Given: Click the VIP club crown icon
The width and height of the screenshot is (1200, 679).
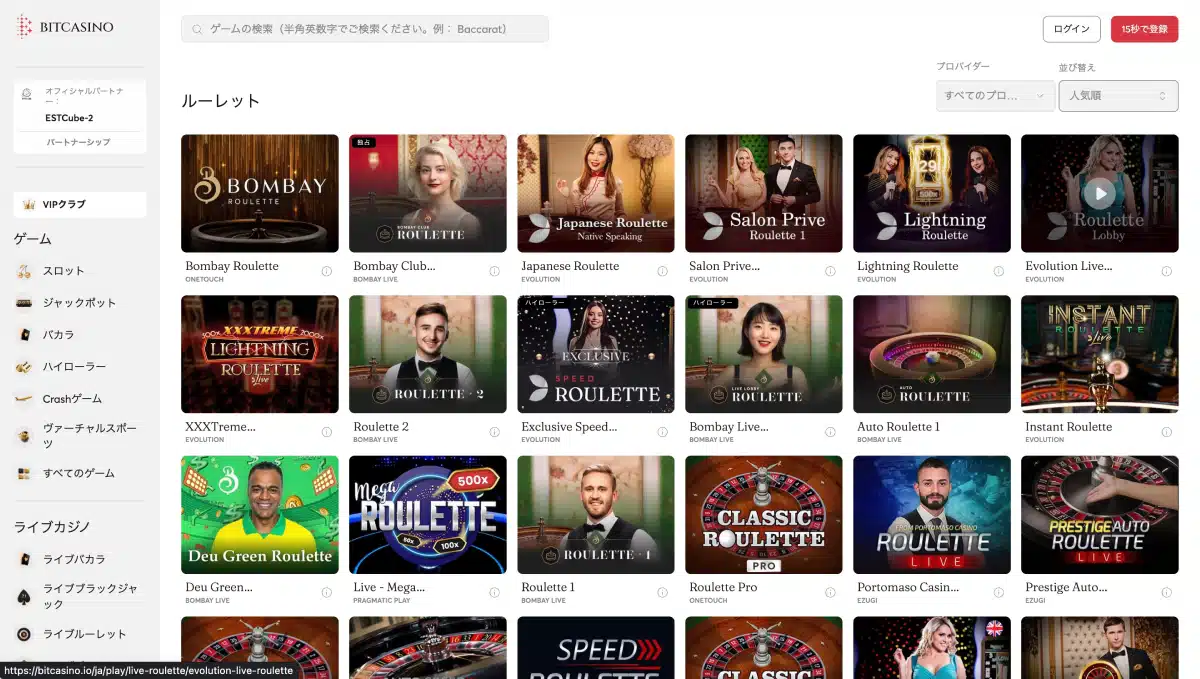Looking at the screenshot, I should pos(28,204).
